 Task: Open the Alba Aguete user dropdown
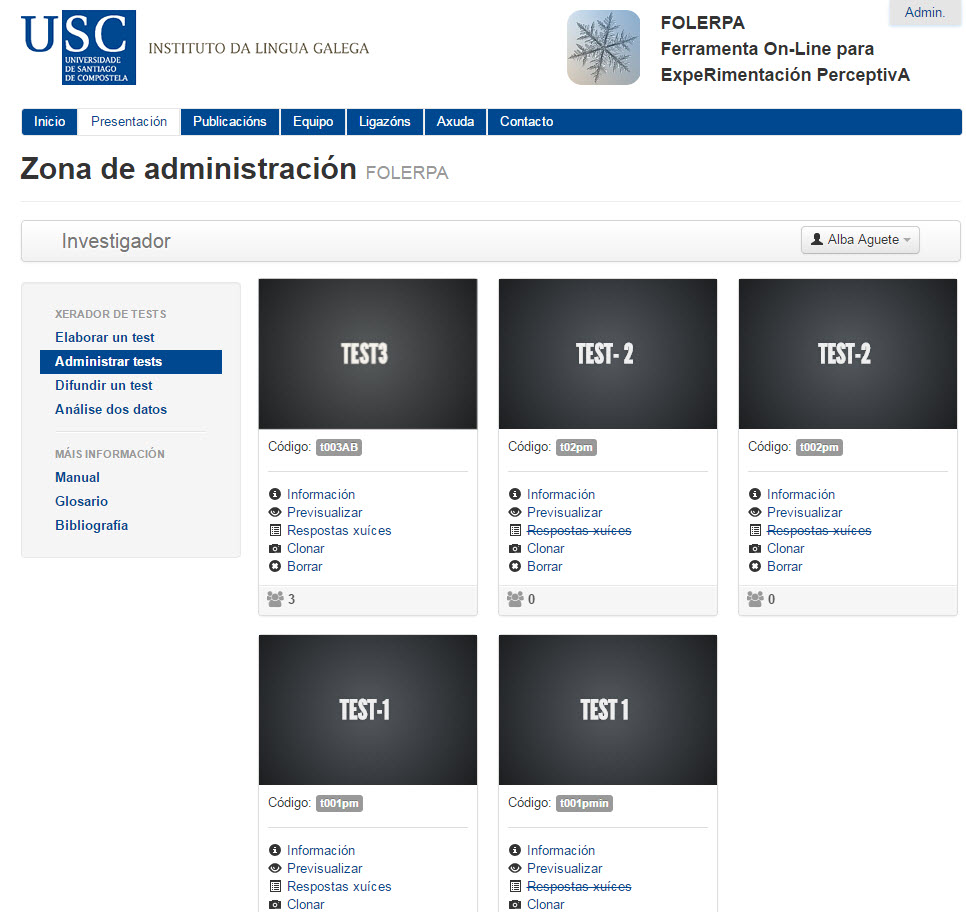(860, 240)
